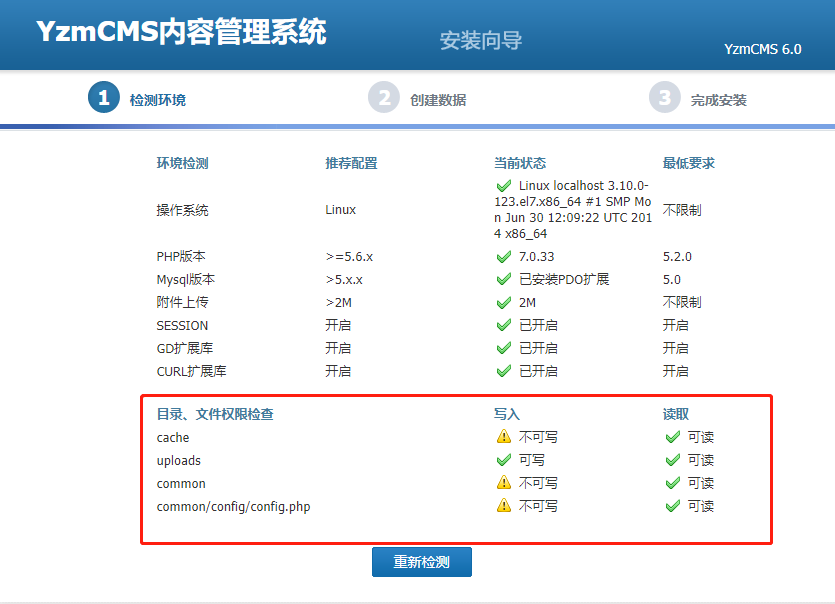
Task: Click the 可写 status for uploads
Action: [x=531, y=460]
